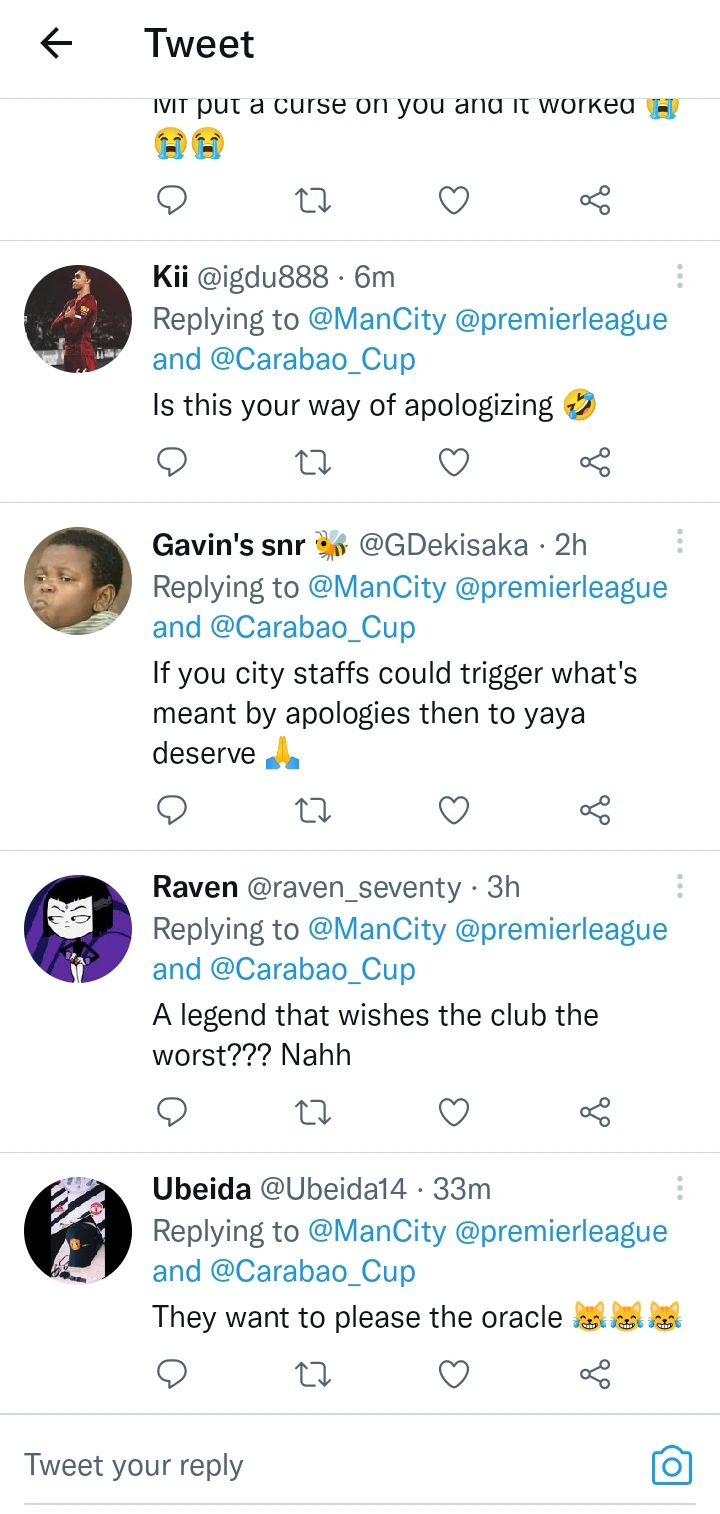View Raven's profile picture

point(78,929)
